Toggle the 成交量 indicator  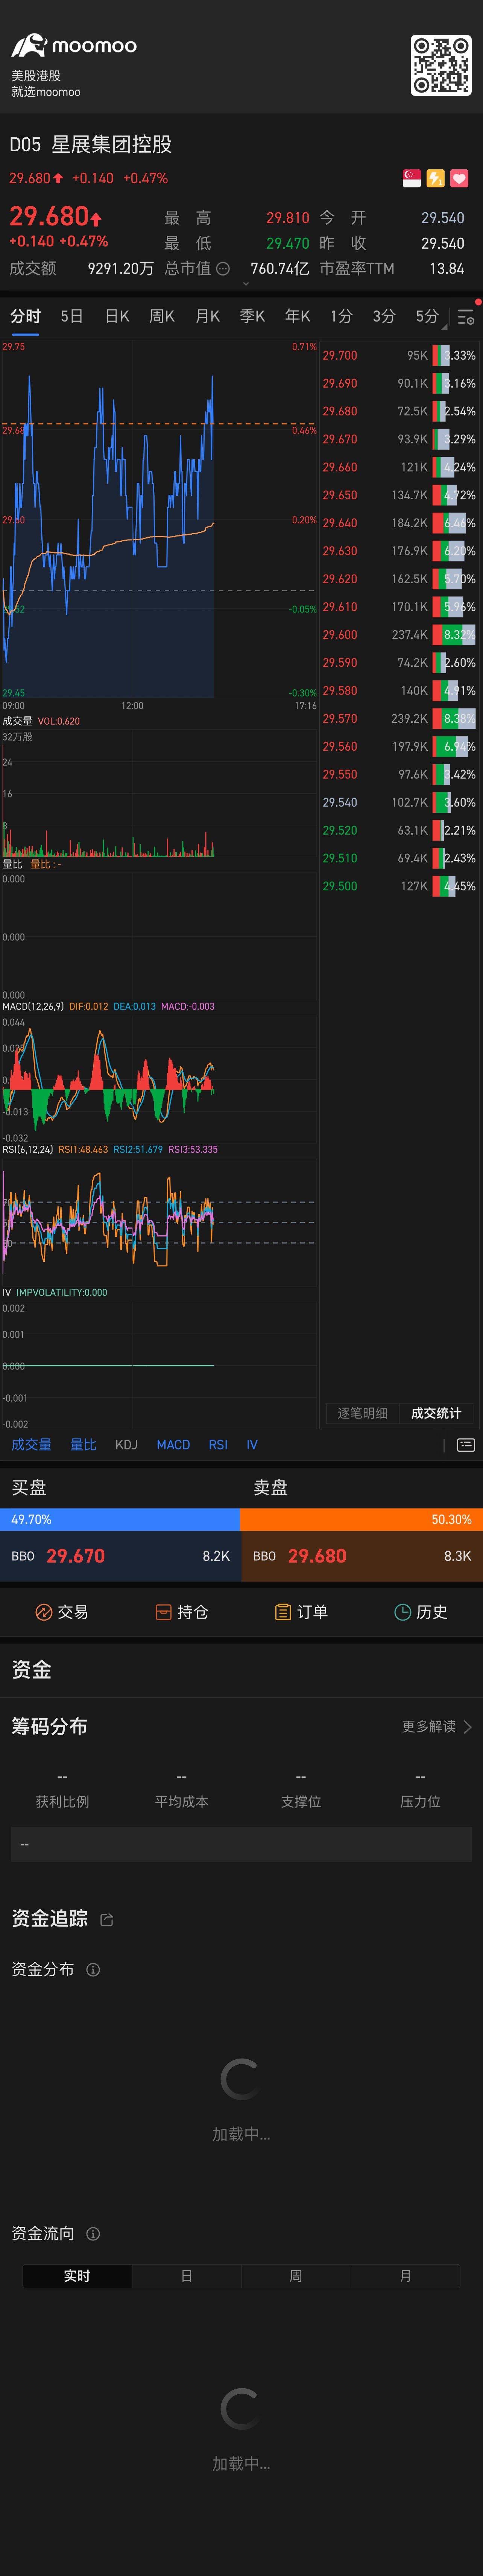pos(31,1445)
